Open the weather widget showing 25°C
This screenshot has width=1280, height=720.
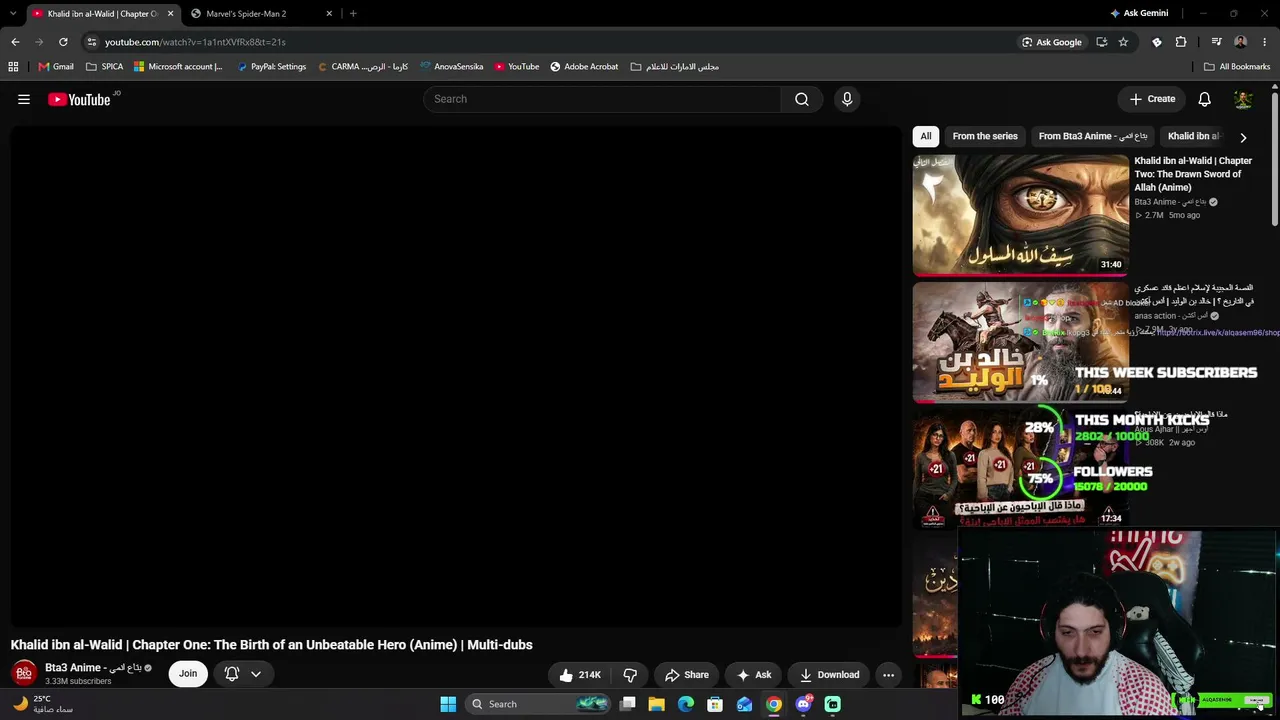coord(43,704)
